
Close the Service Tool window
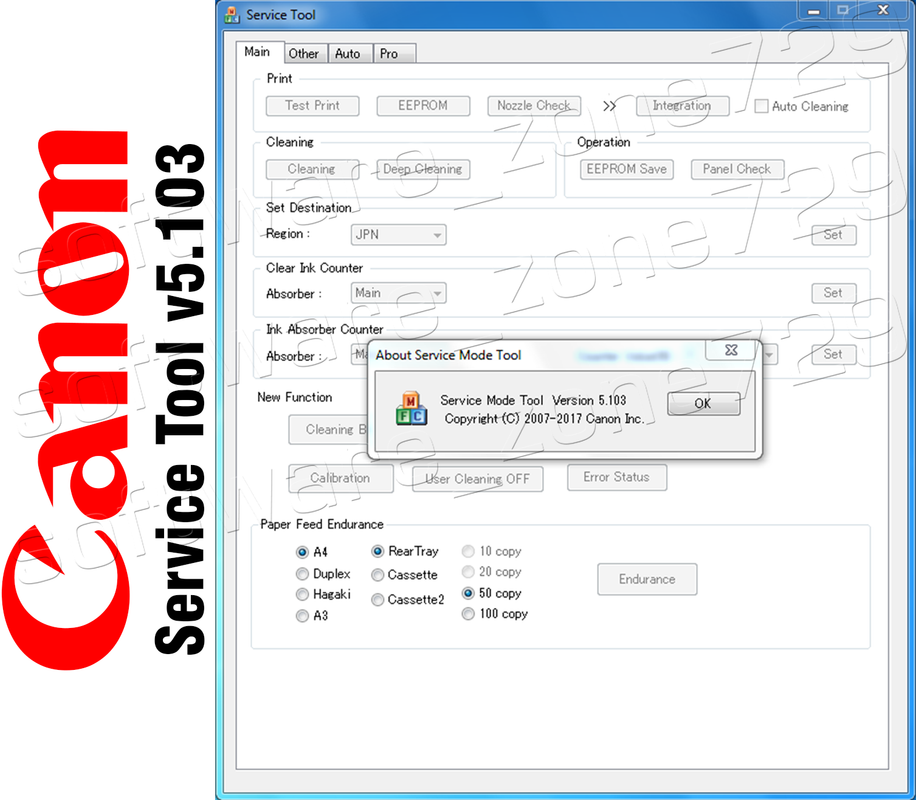tap(883, 10)
